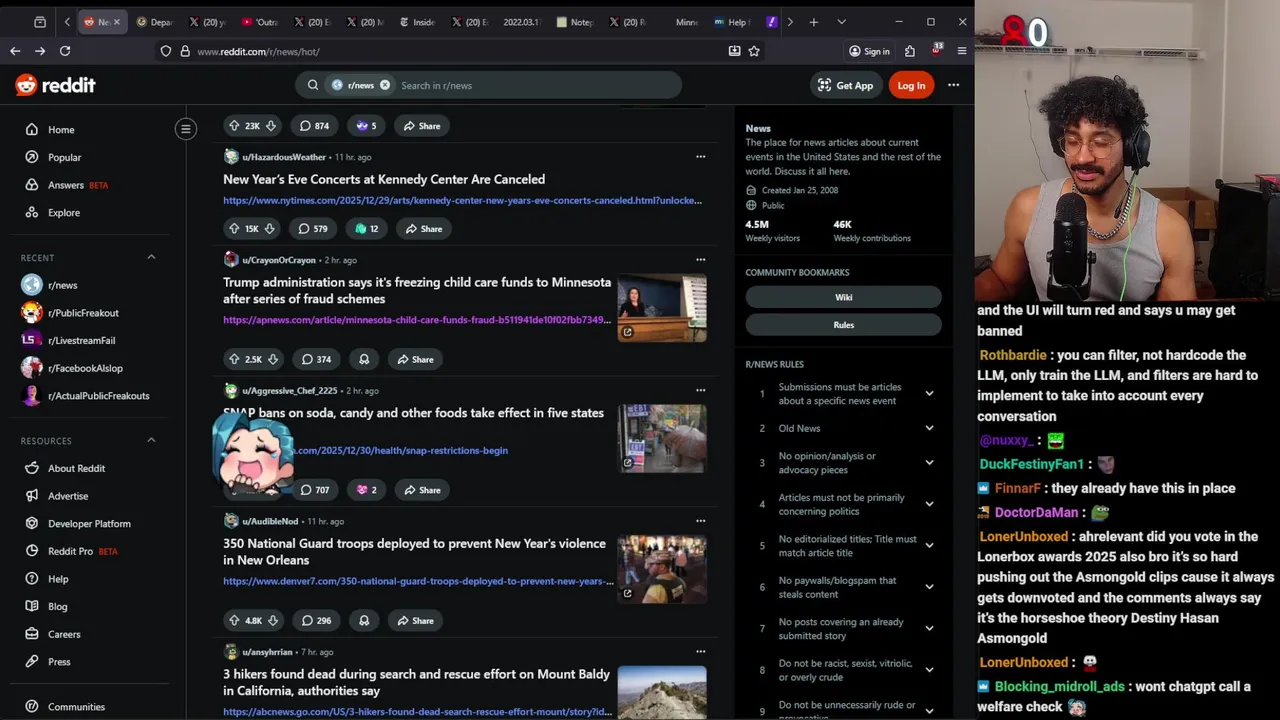Screen dimensions: 1280x720
Task: Share the Kennedy Center concerts post
Action: tap(423, 229)
